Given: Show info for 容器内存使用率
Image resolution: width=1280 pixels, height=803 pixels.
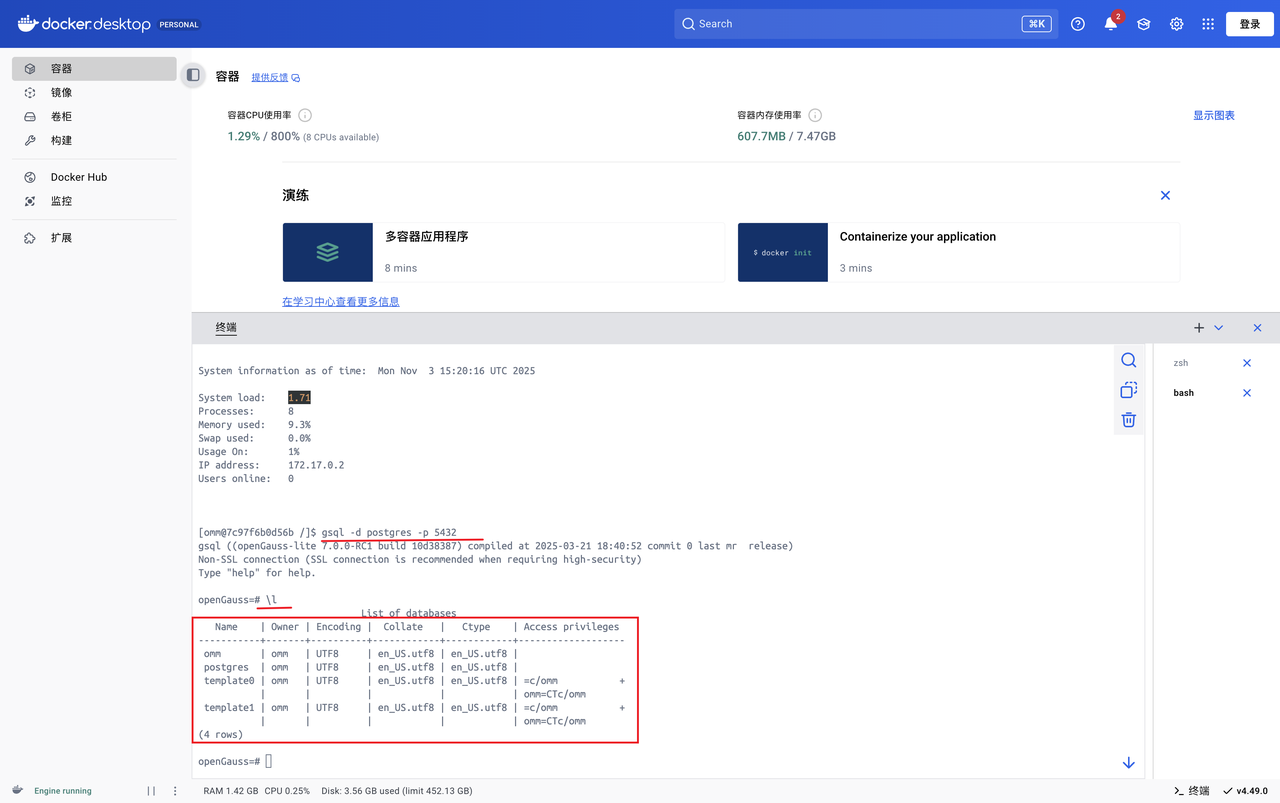Looking at the screenshot, I should [815, 116].
